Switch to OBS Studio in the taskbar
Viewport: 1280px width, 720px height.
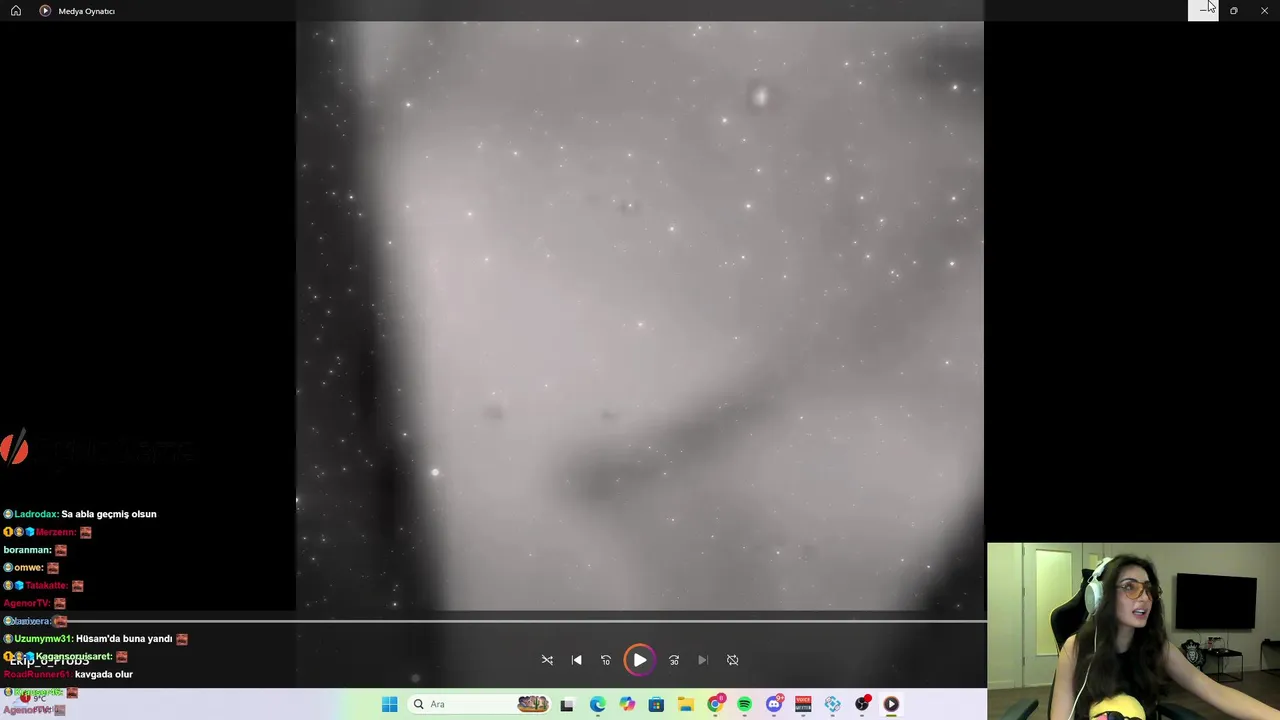(862, 704)
